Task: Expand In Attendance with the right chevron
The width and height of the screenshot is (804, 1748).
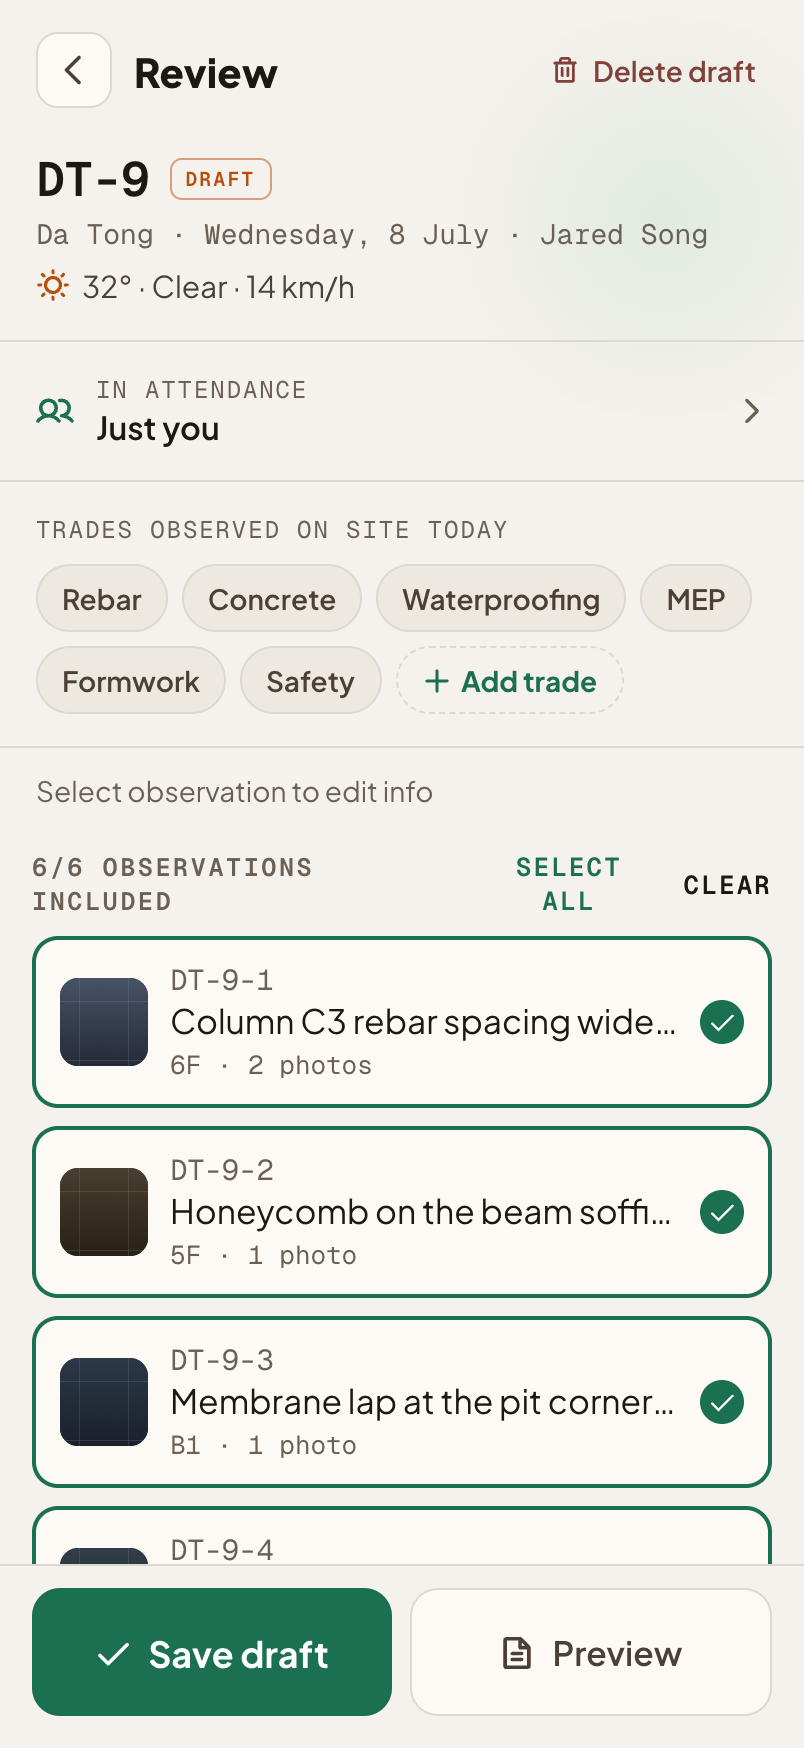Action: coord(752,411)
